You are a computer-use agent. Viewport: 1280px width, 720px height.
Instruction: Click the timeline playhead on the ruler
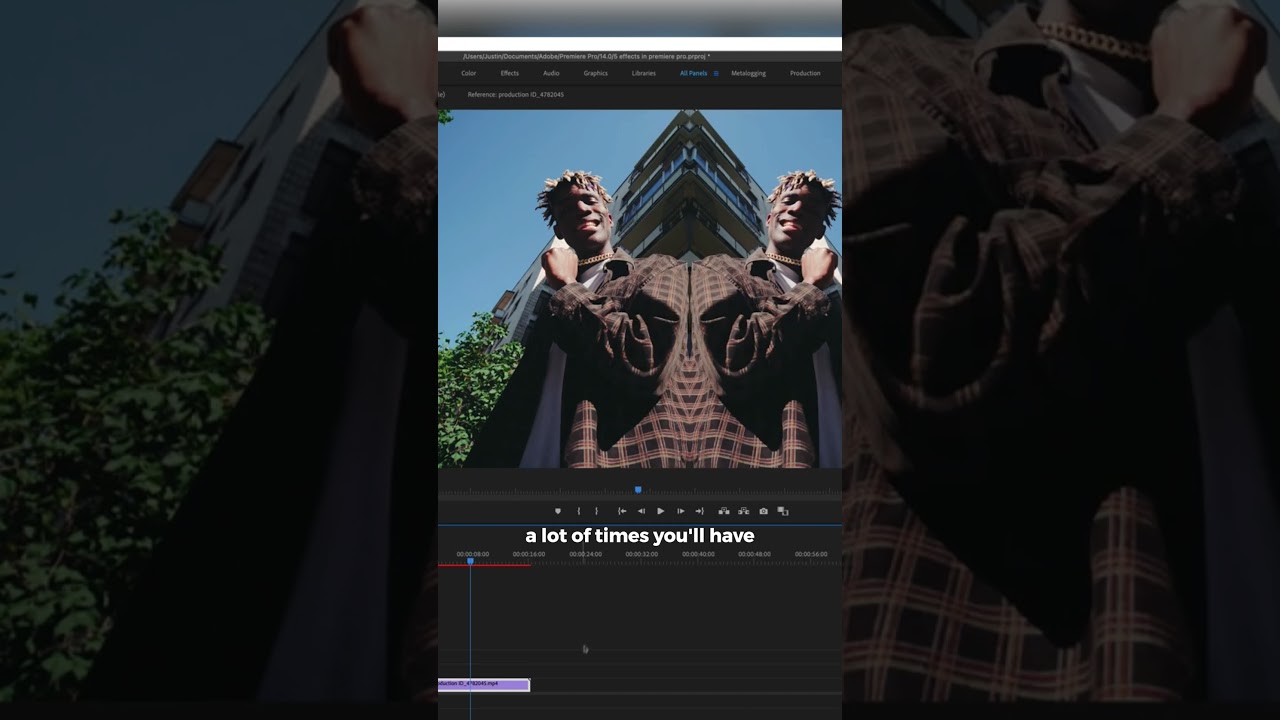(x=470, y=561)
